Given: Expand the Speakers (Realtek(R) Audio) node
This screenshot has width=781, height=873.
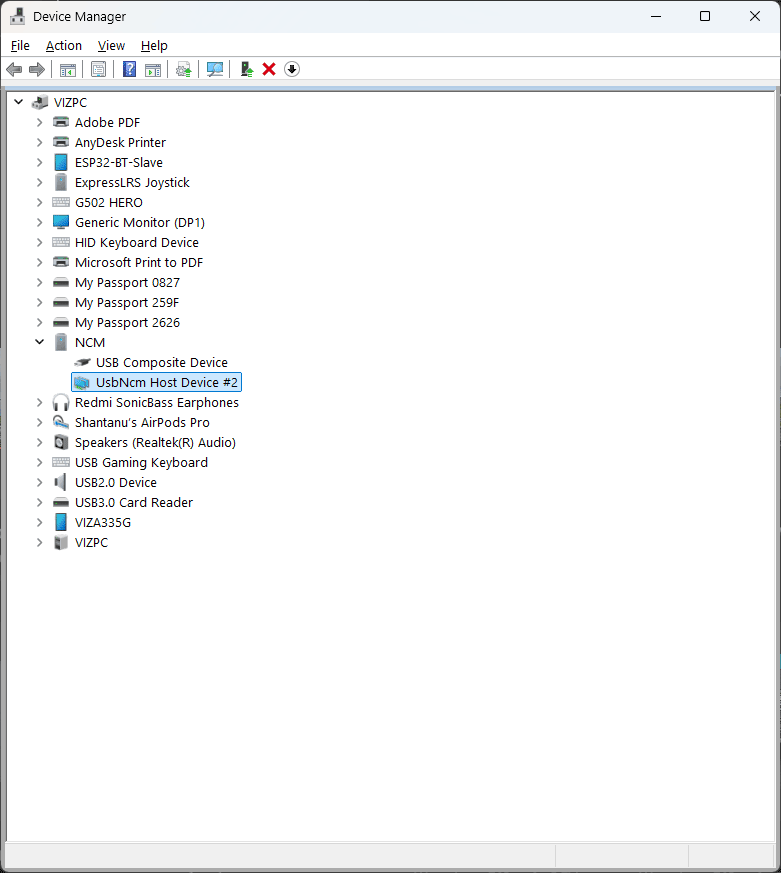Looking at the screenshot, I should point(40,443).
